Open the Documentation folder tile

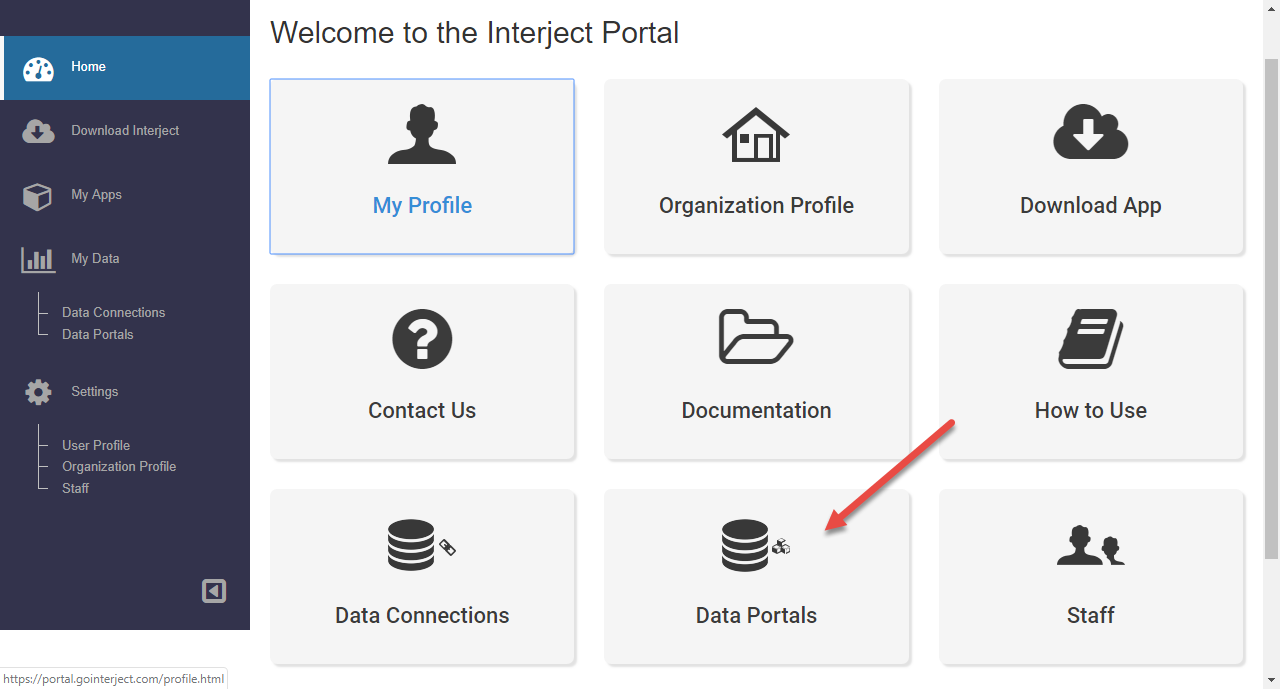pyautogui.click(x=756, y=372)
